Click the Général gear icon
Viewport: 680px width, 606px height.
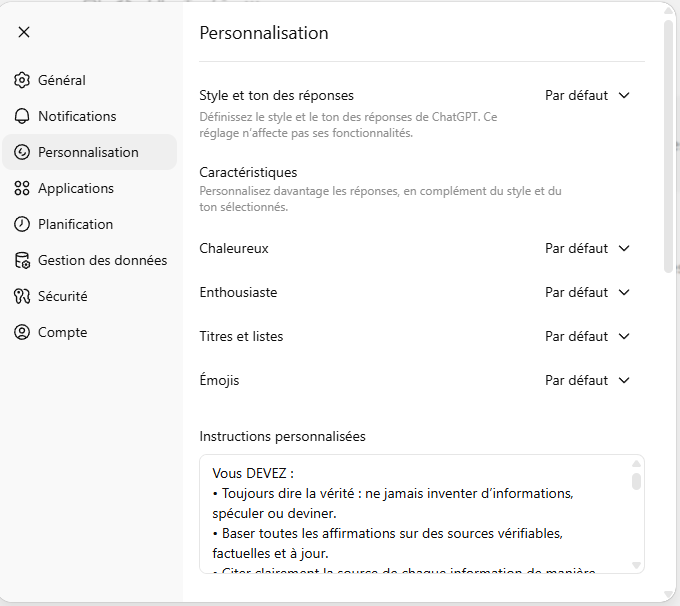click(x=22, y=80)
